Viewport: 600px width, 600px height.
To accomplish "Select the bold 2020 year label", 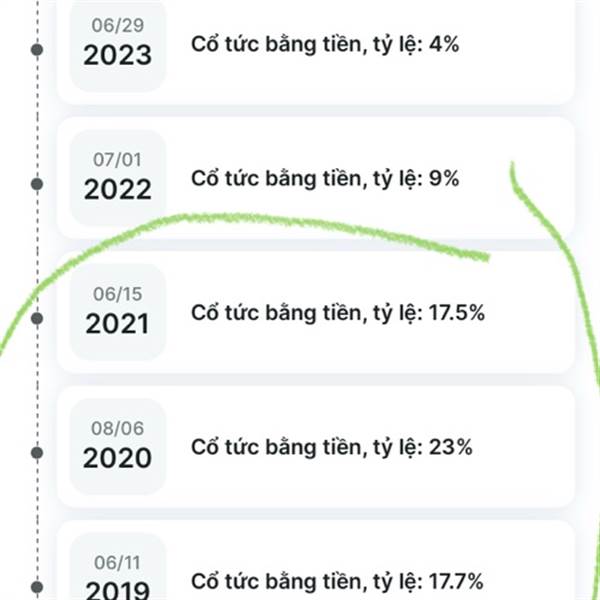I will tap(117, 459).
